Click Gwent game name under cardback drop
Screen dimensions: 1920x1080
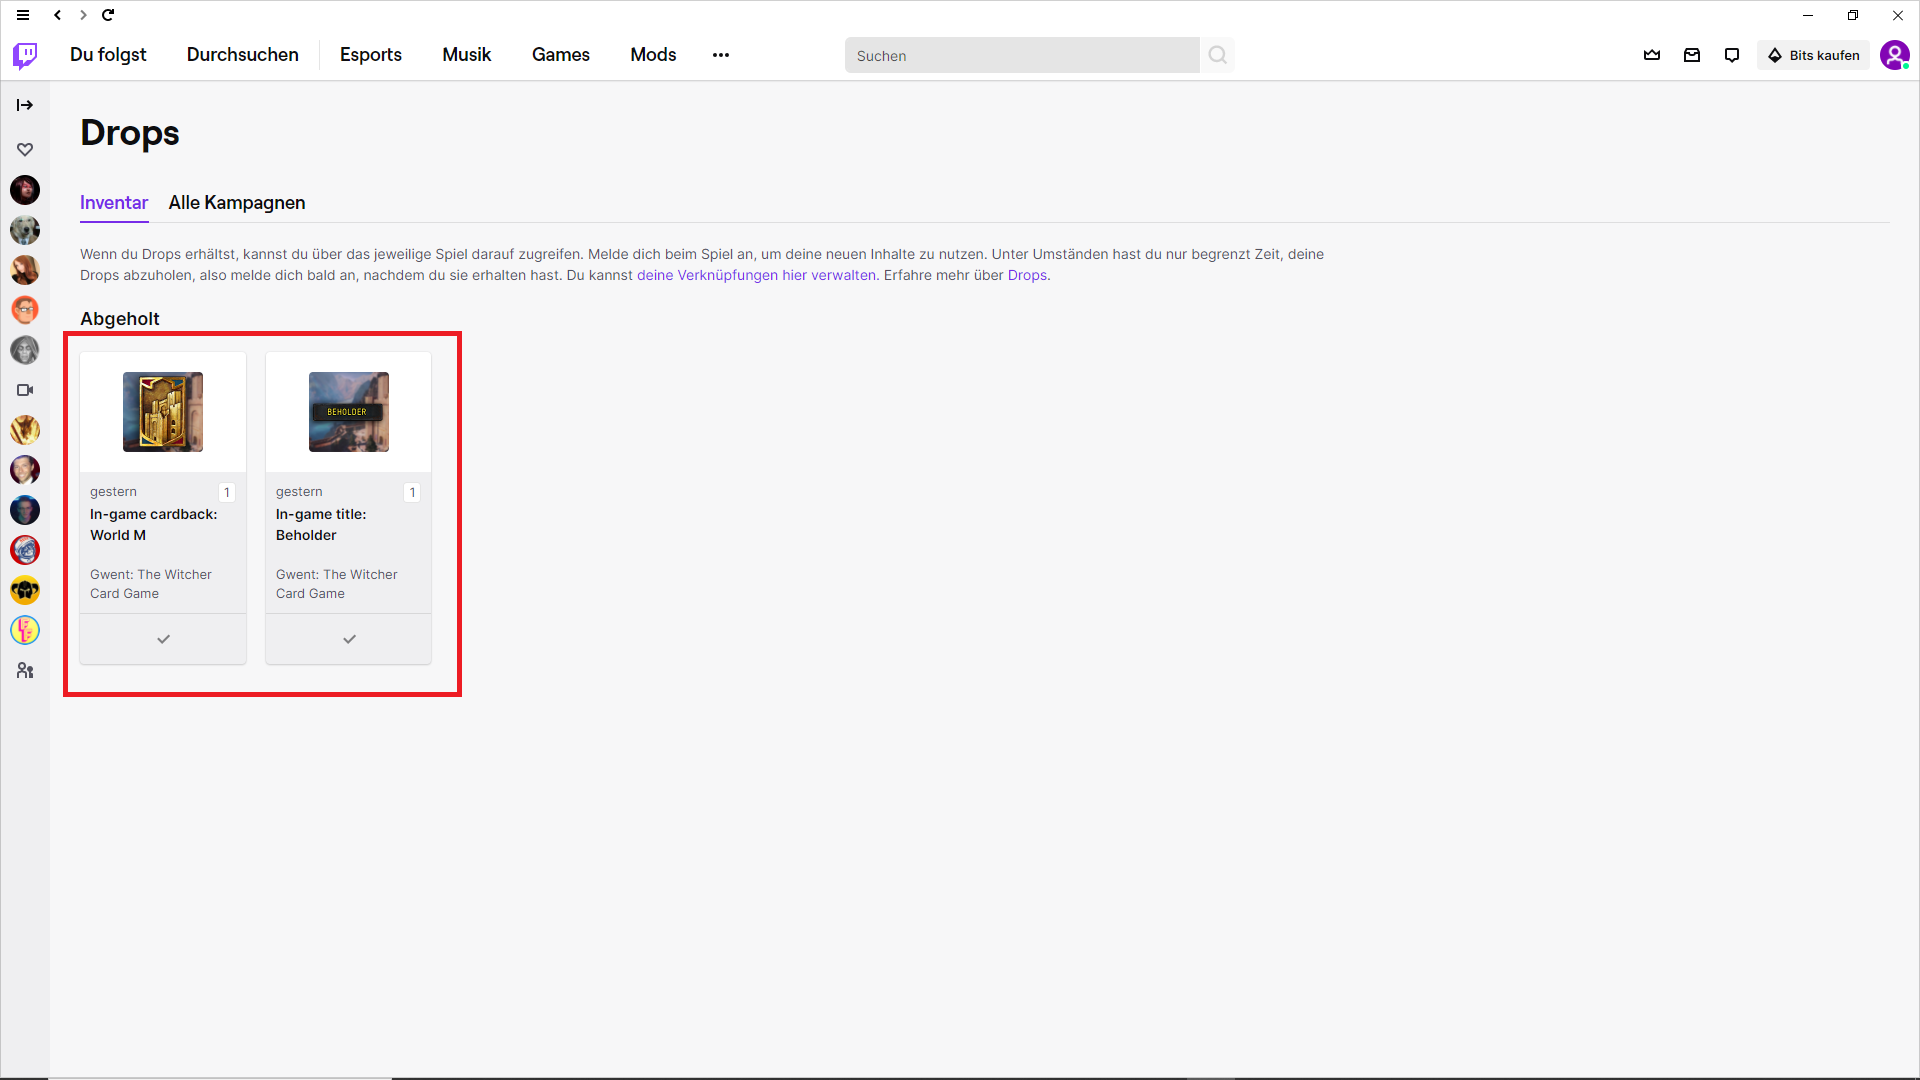click(x=151, y=584)
